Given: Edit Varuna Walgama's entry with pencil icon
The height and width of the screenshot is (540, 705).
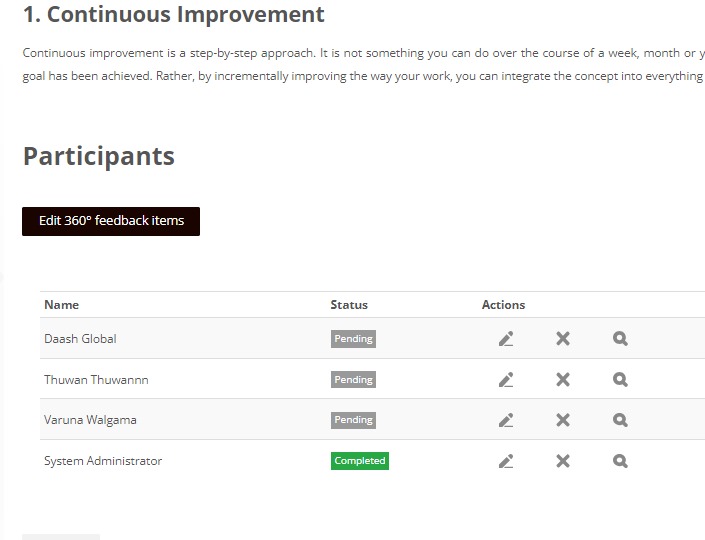Looking at the screenshot, I should click(x=506, y=420).
